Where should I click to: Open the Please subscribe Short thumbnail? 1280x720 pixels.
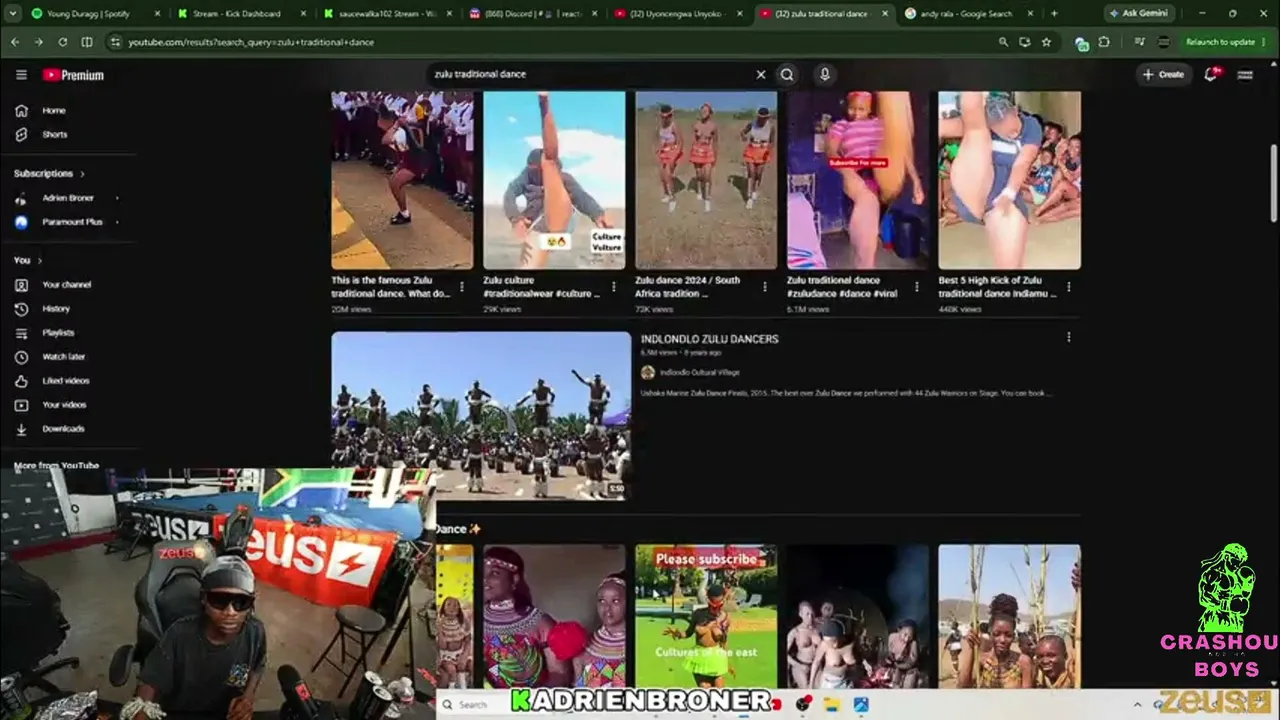click(706, 616)
